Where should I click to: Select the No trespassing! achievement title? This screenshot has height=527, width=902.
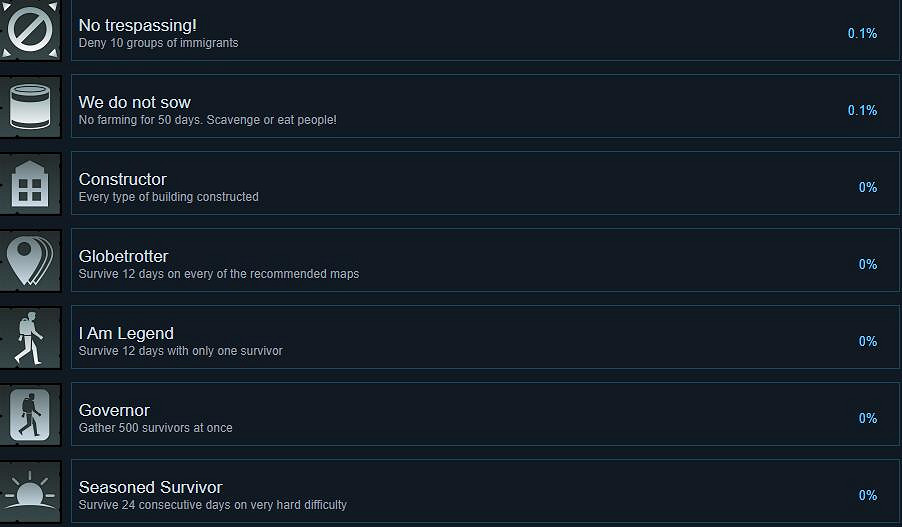coord(137,25)
